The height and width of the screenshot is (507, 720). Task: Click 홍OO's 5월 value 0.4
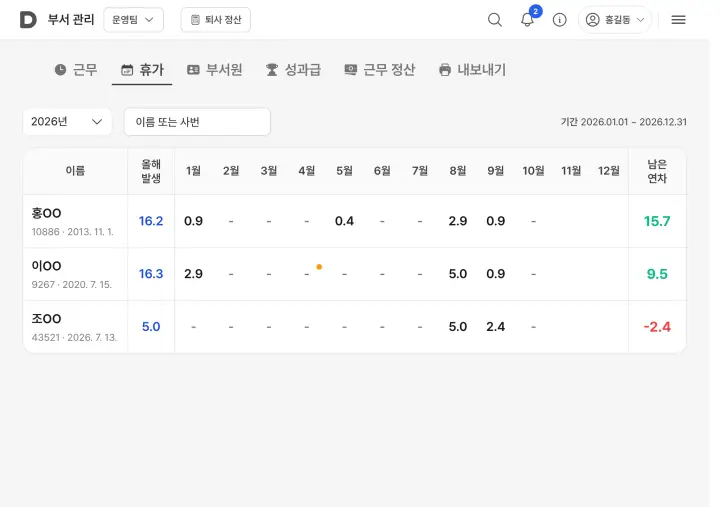[x=344, y=221]
